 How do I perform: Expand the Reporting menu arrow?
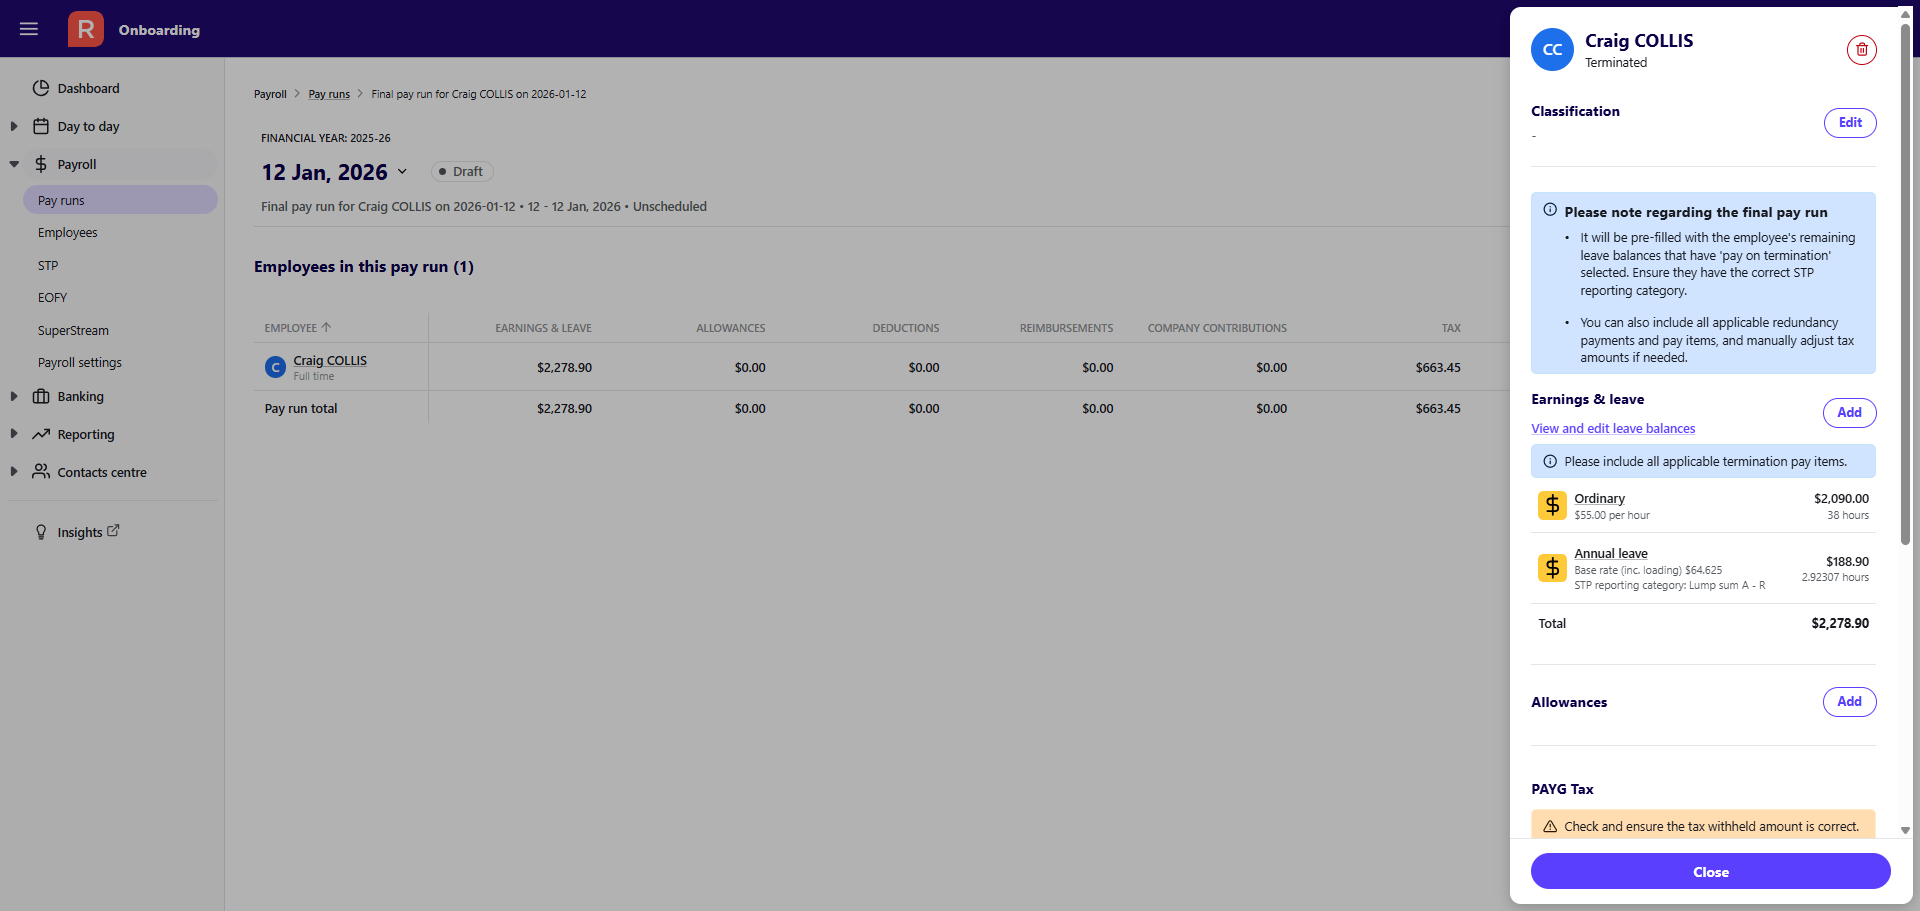pyautogui.click(x=14, y=434)
